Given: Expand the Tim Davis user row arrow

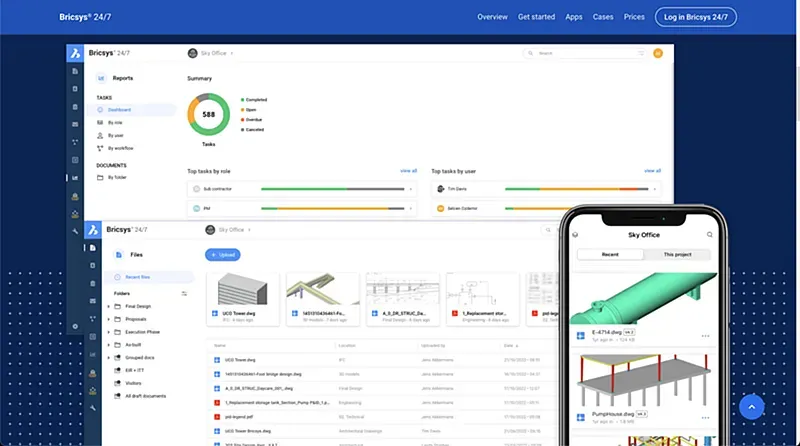Looking at the screenshot, I should click(x=655, y=189).
